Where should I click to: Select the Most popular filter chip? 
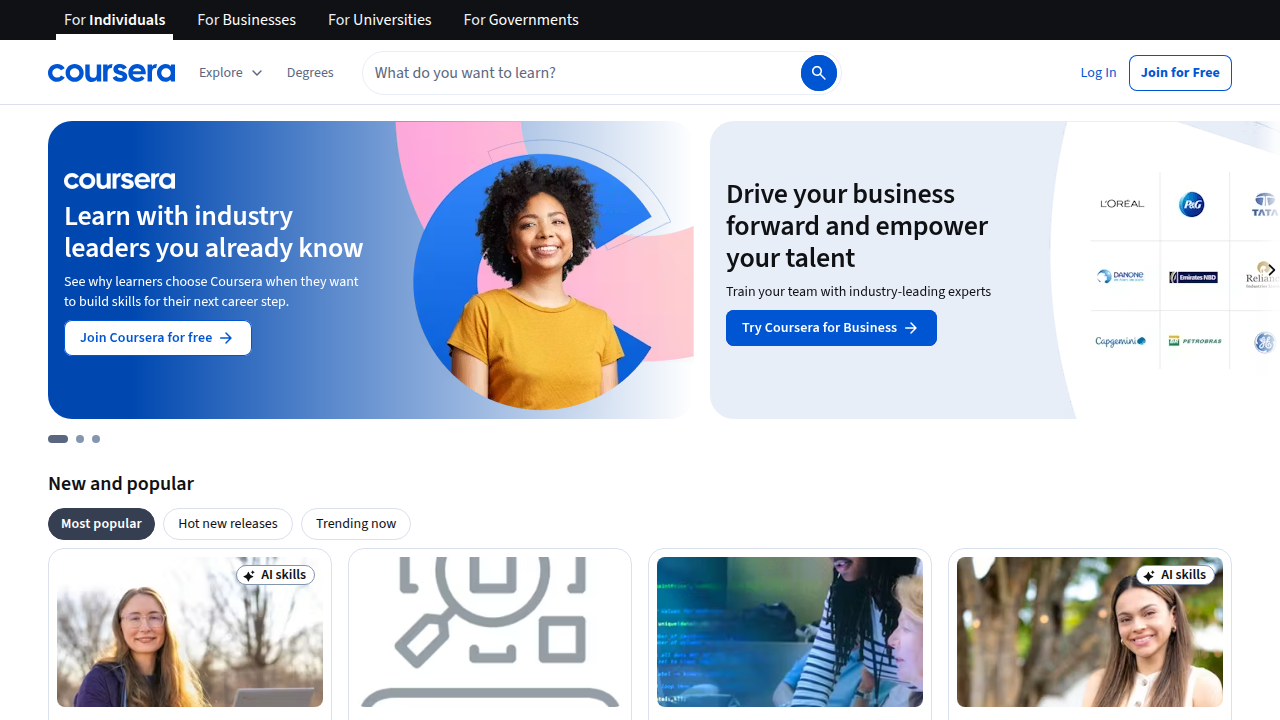(101, 524)
